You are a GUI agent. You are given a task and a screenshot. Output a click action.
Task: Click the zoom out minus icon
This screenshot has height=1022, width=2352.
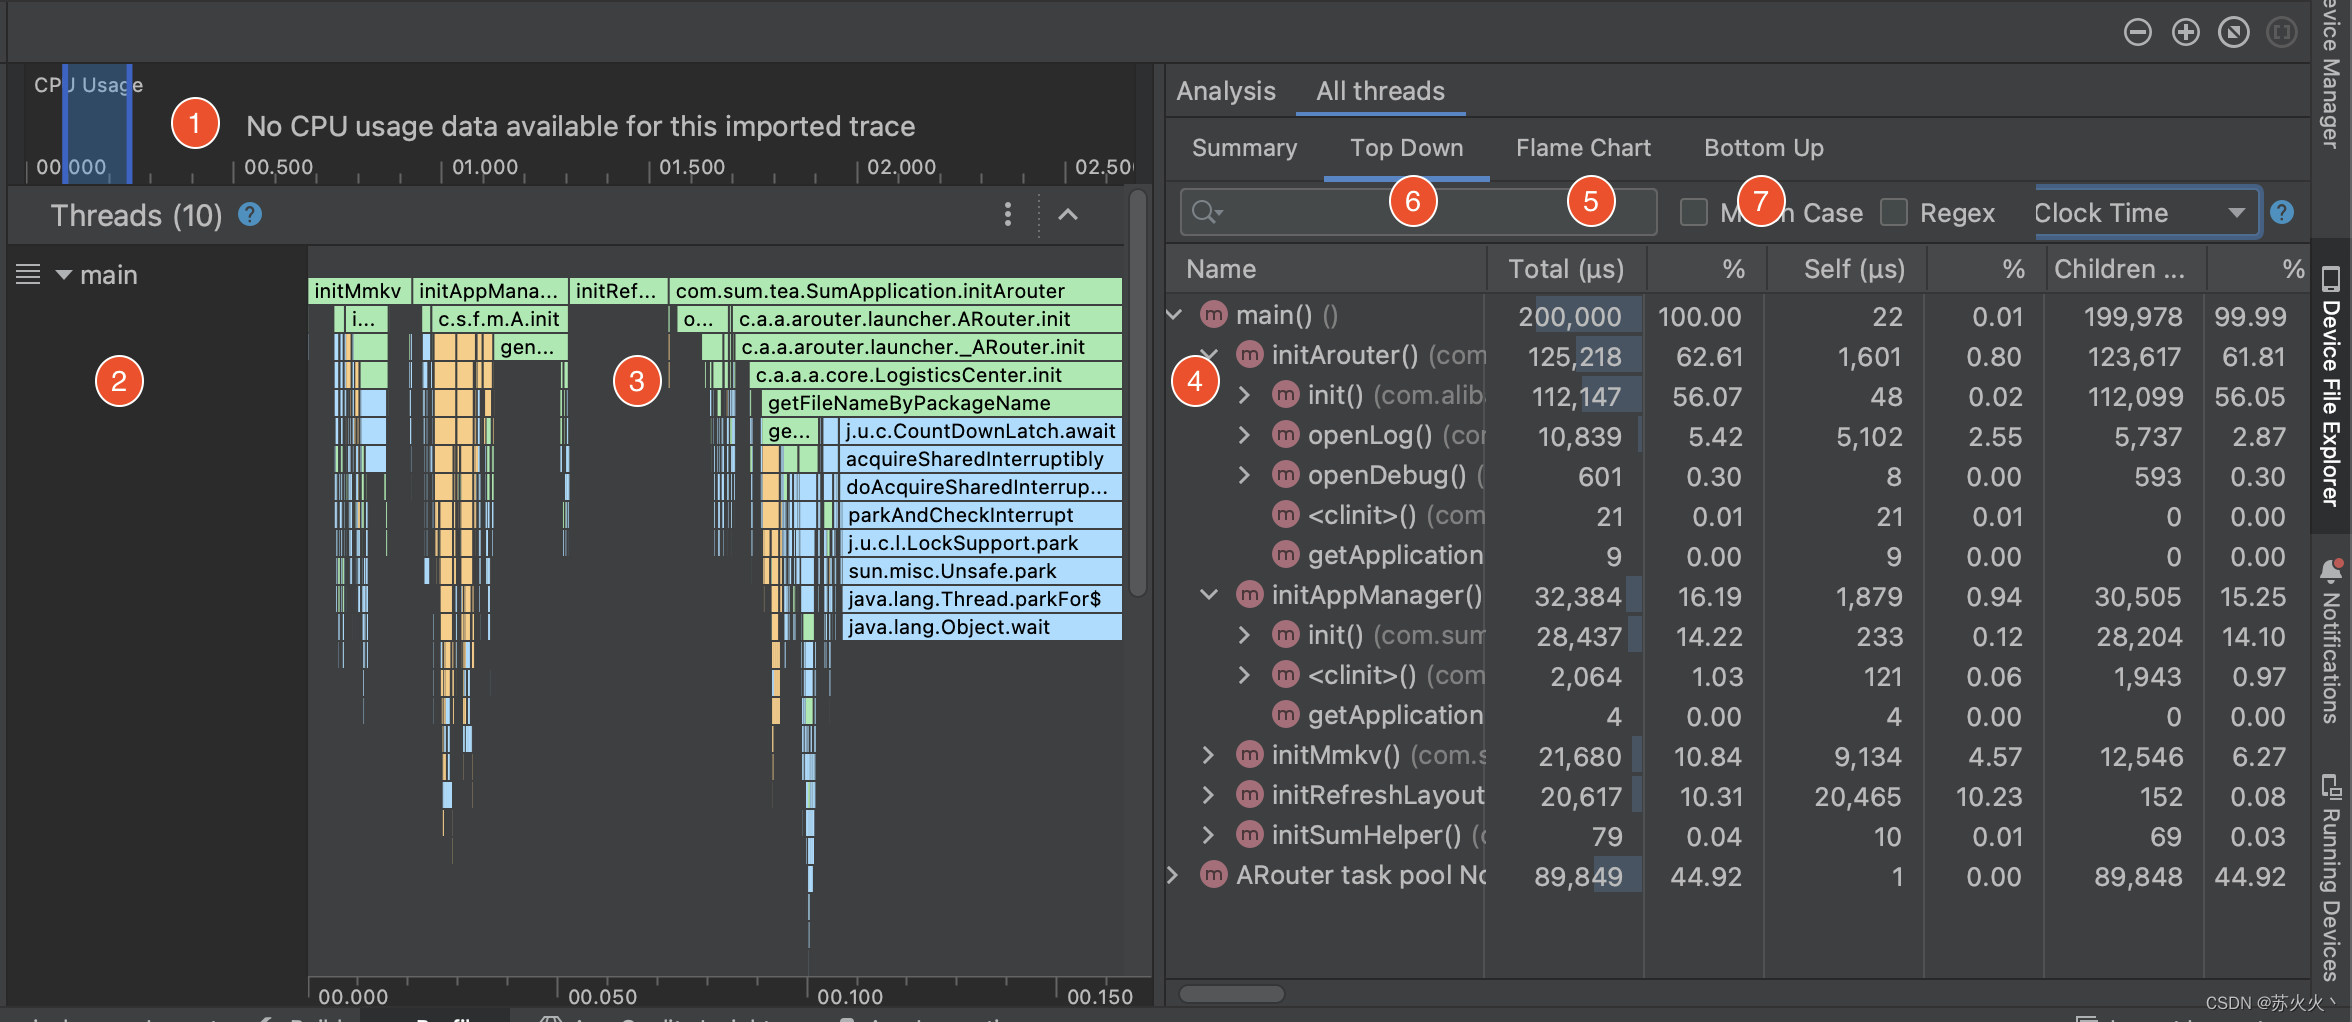pos(2137,33)
